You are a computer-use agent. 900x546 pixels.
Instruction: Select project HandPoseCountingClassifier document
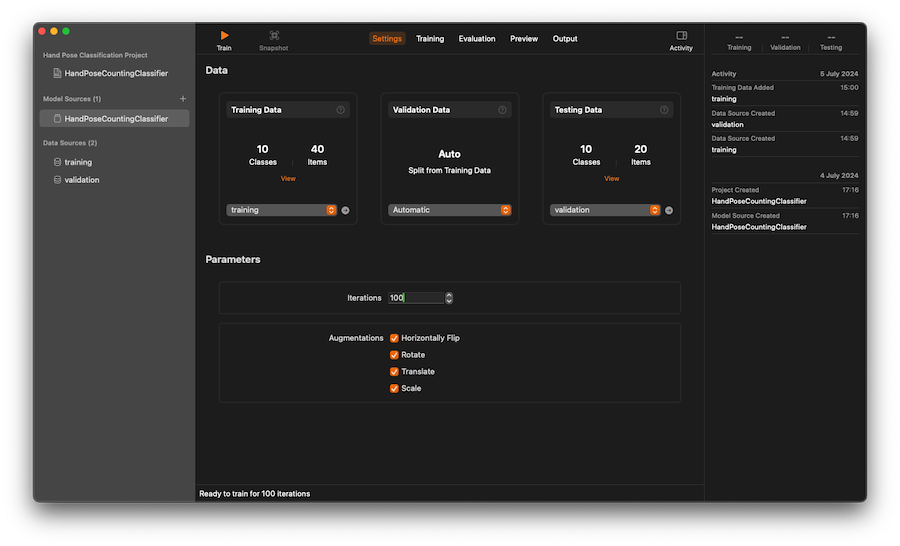(111, 73)
